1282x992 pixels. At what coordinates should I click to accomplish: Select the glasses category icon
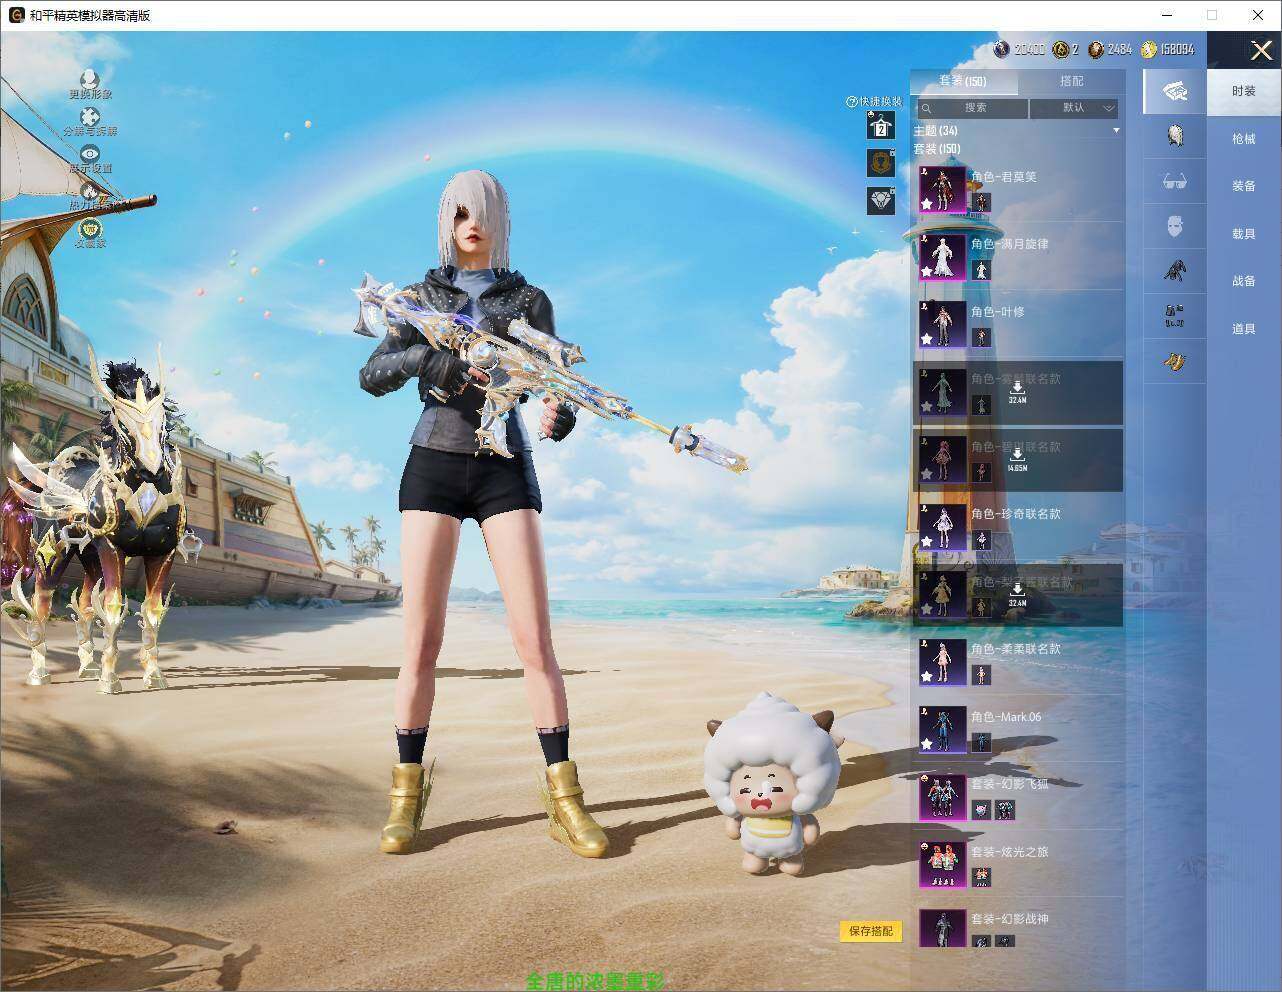pyautogui.click(x=1175, y=181)
